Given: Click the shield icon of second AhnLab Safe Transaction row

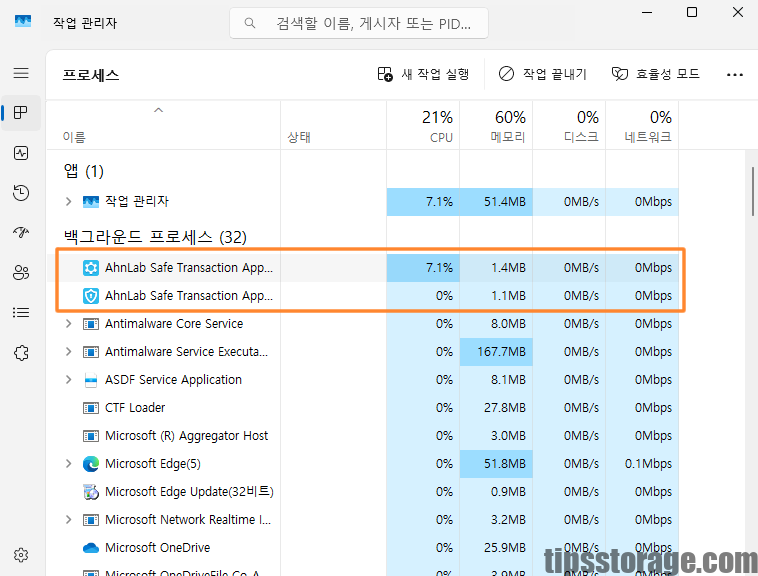Looking at the screenshot, I should 91,296.
